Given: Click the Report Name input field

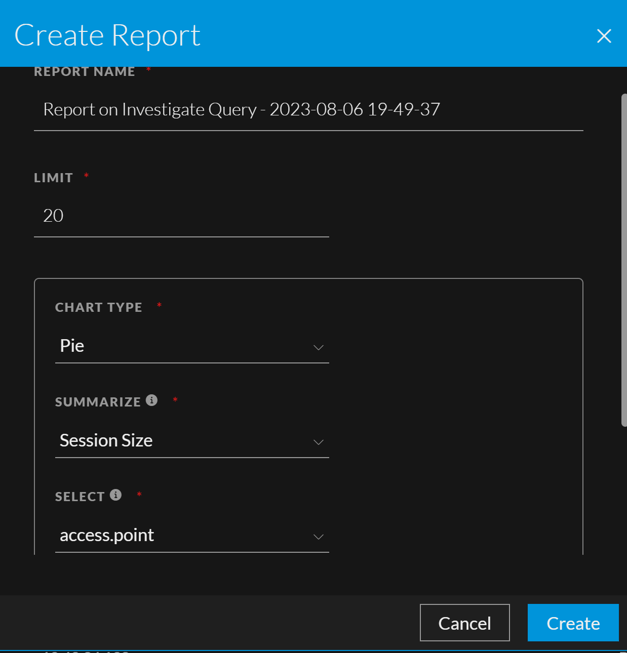Looking at the screenshot, I should click(309, 110).
